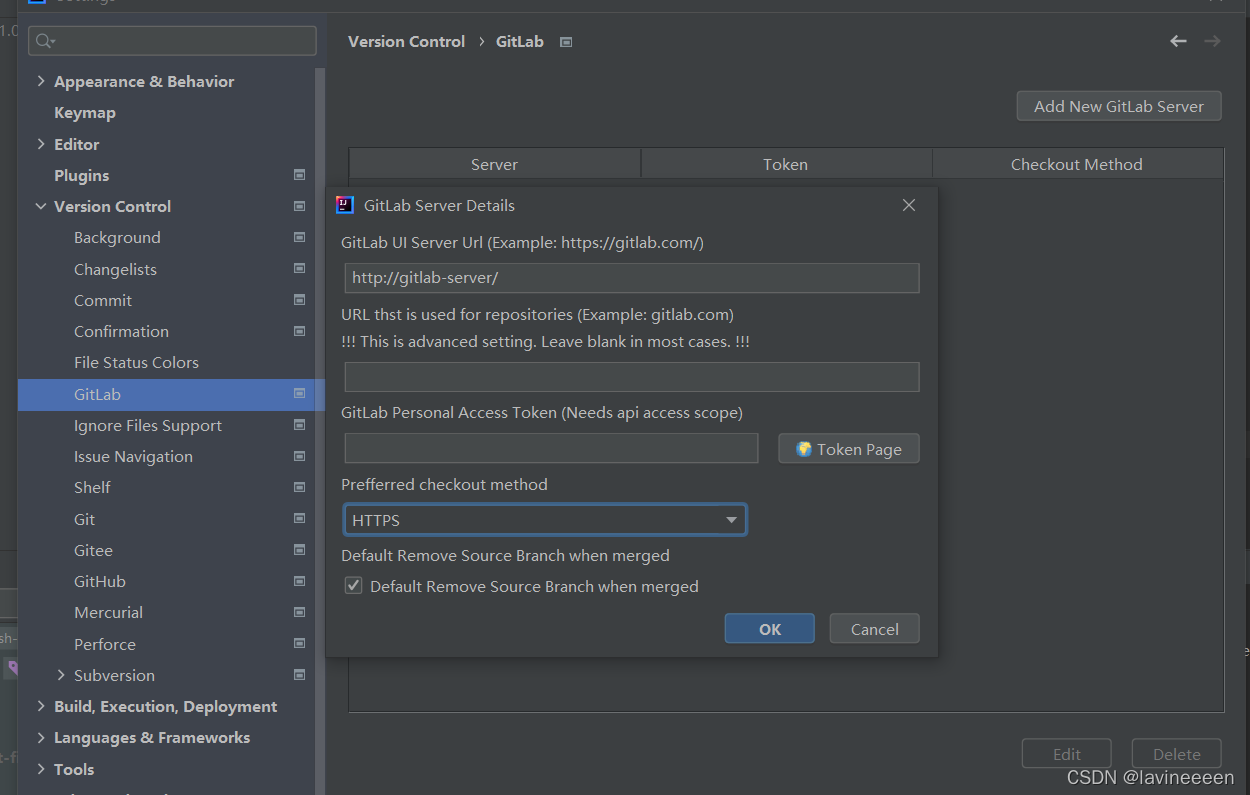Click project-level icon beside Version Control
Image resolution: width=1250 pixels, height=795 pixels.
tap(299, 206)
